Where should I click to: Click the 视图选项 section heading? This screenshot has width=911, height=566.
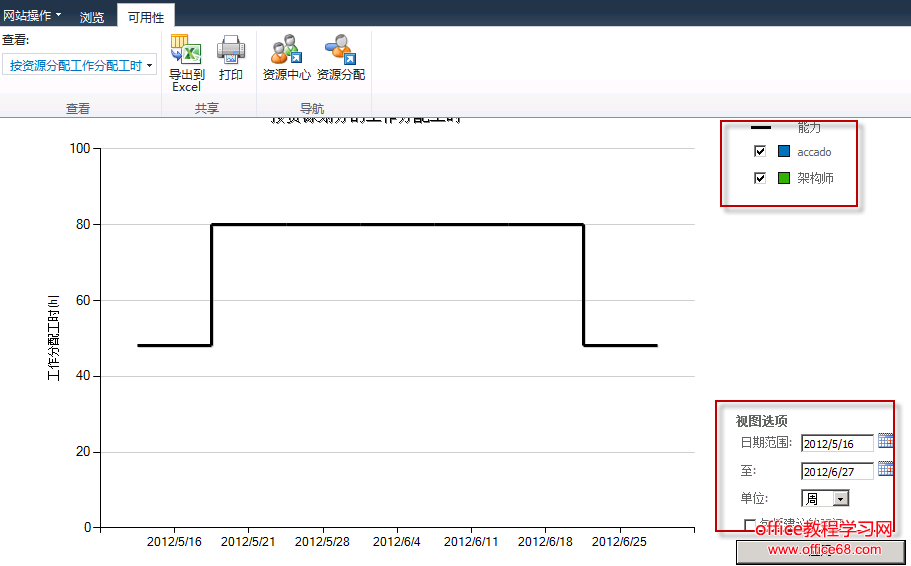[x=761, y=421]
